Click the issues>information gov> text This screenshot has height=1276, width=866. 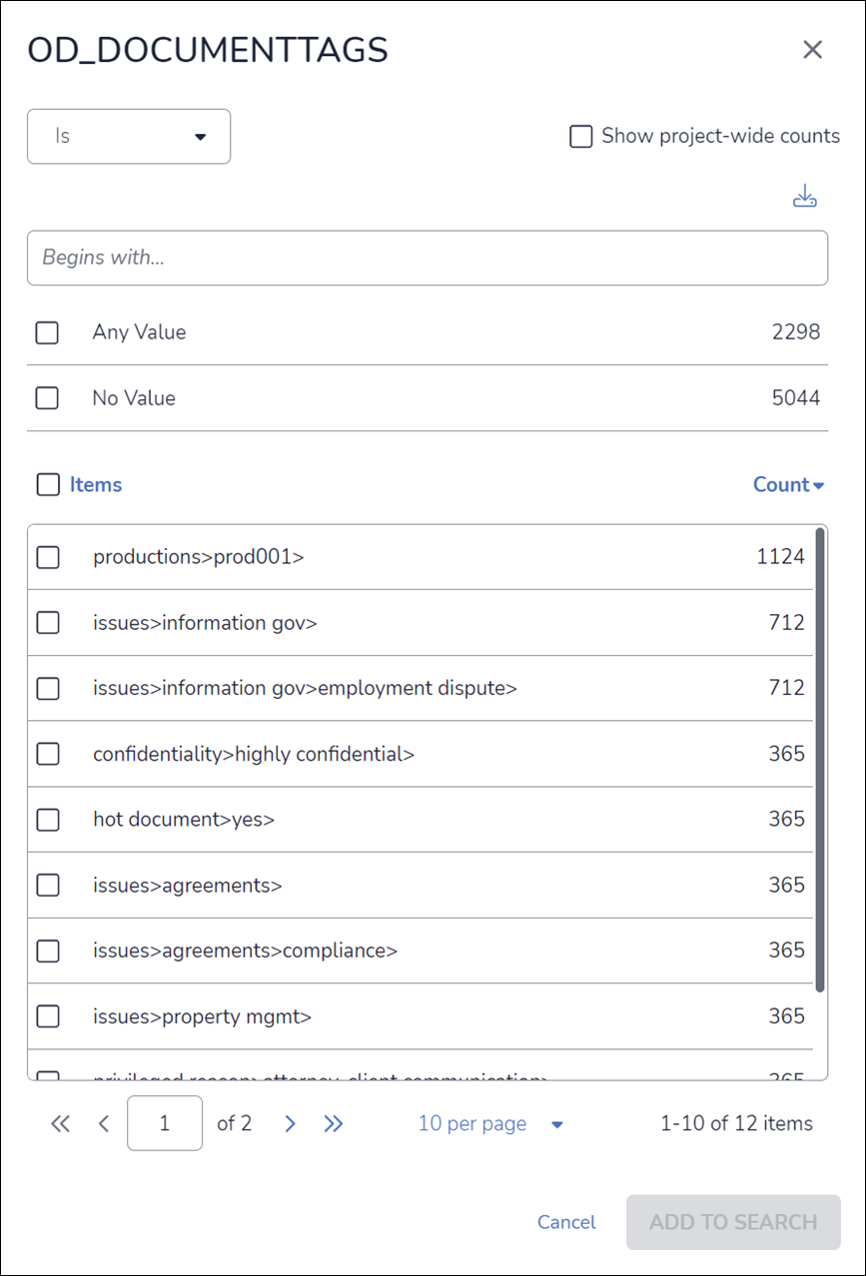[x=205, y=623]
